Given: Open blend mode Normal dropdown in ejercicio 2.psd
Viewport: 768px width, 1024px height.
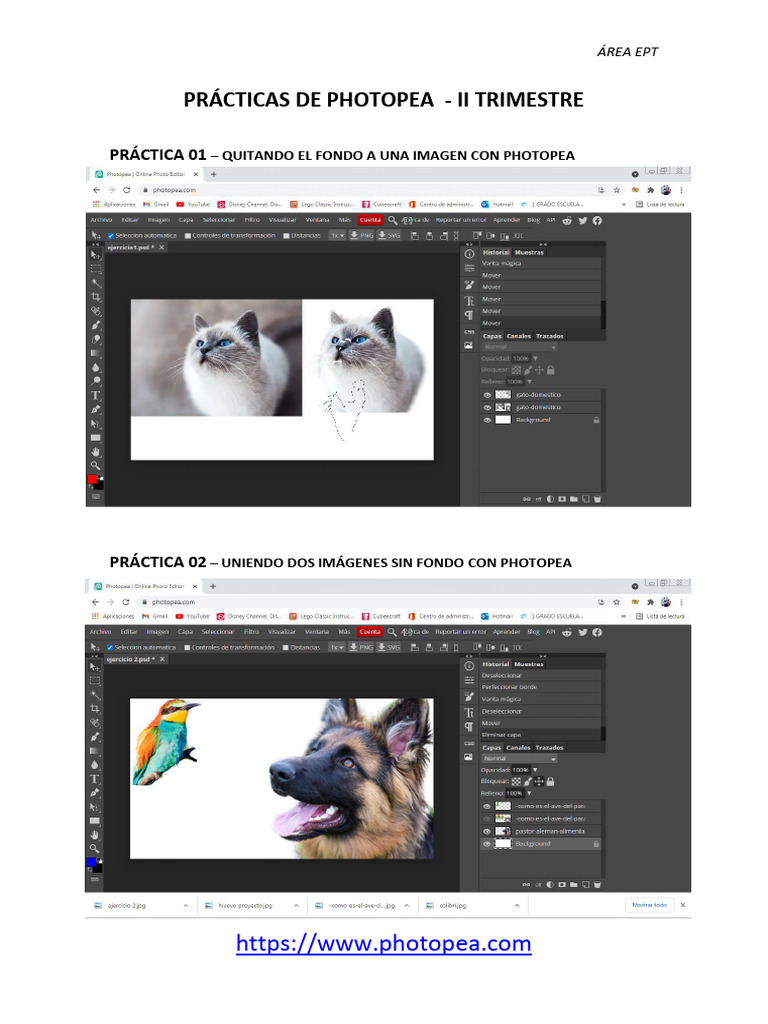Looking at the screenshot, I should pyautogui.click(x=520, y=759).
